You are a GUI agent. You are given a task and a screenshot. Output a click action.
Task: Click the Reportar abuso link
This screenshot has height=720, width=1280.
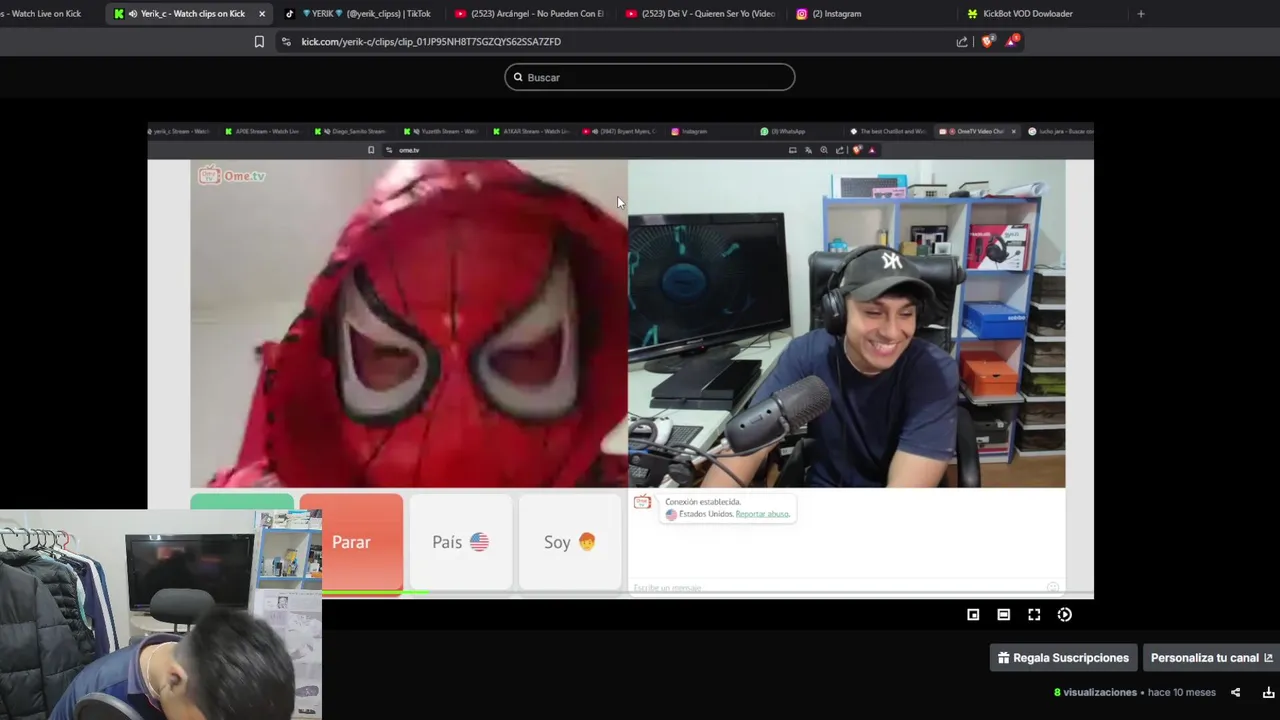(x=762, y=514)
